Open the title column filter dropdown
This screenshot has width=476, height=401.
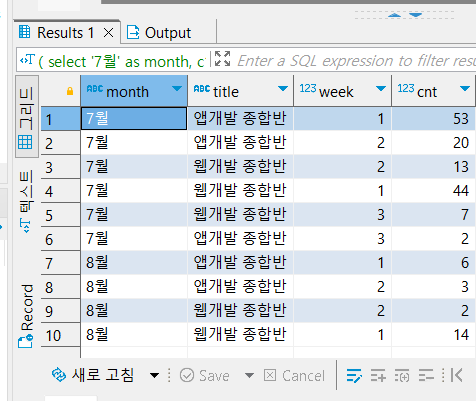click(x=283, y=89)
